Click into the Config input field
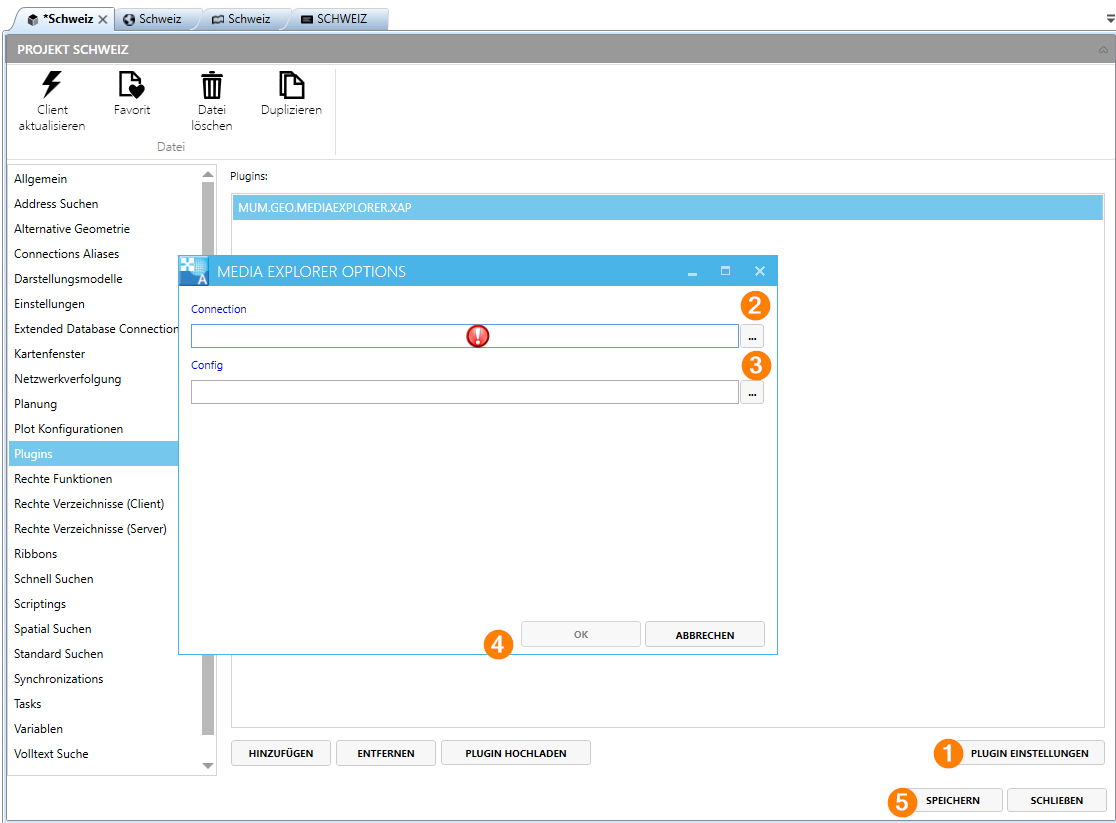Viewport: 1116px width, 823px height. tap(464, 392)
